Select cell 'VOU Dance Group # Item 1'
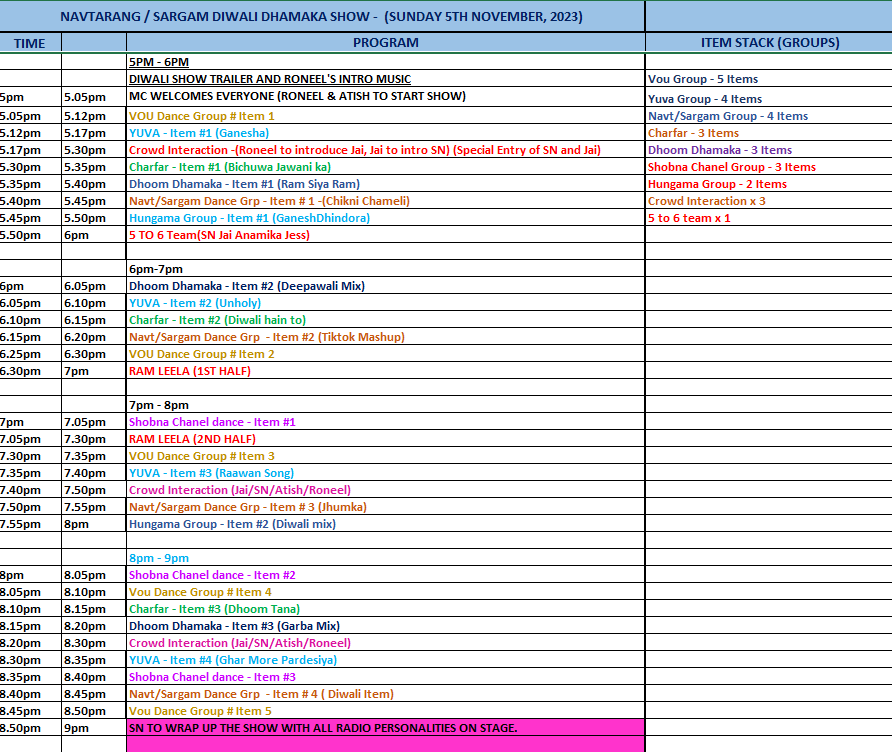The height and width of the screenshot is (752, 892). pos(386,116)
